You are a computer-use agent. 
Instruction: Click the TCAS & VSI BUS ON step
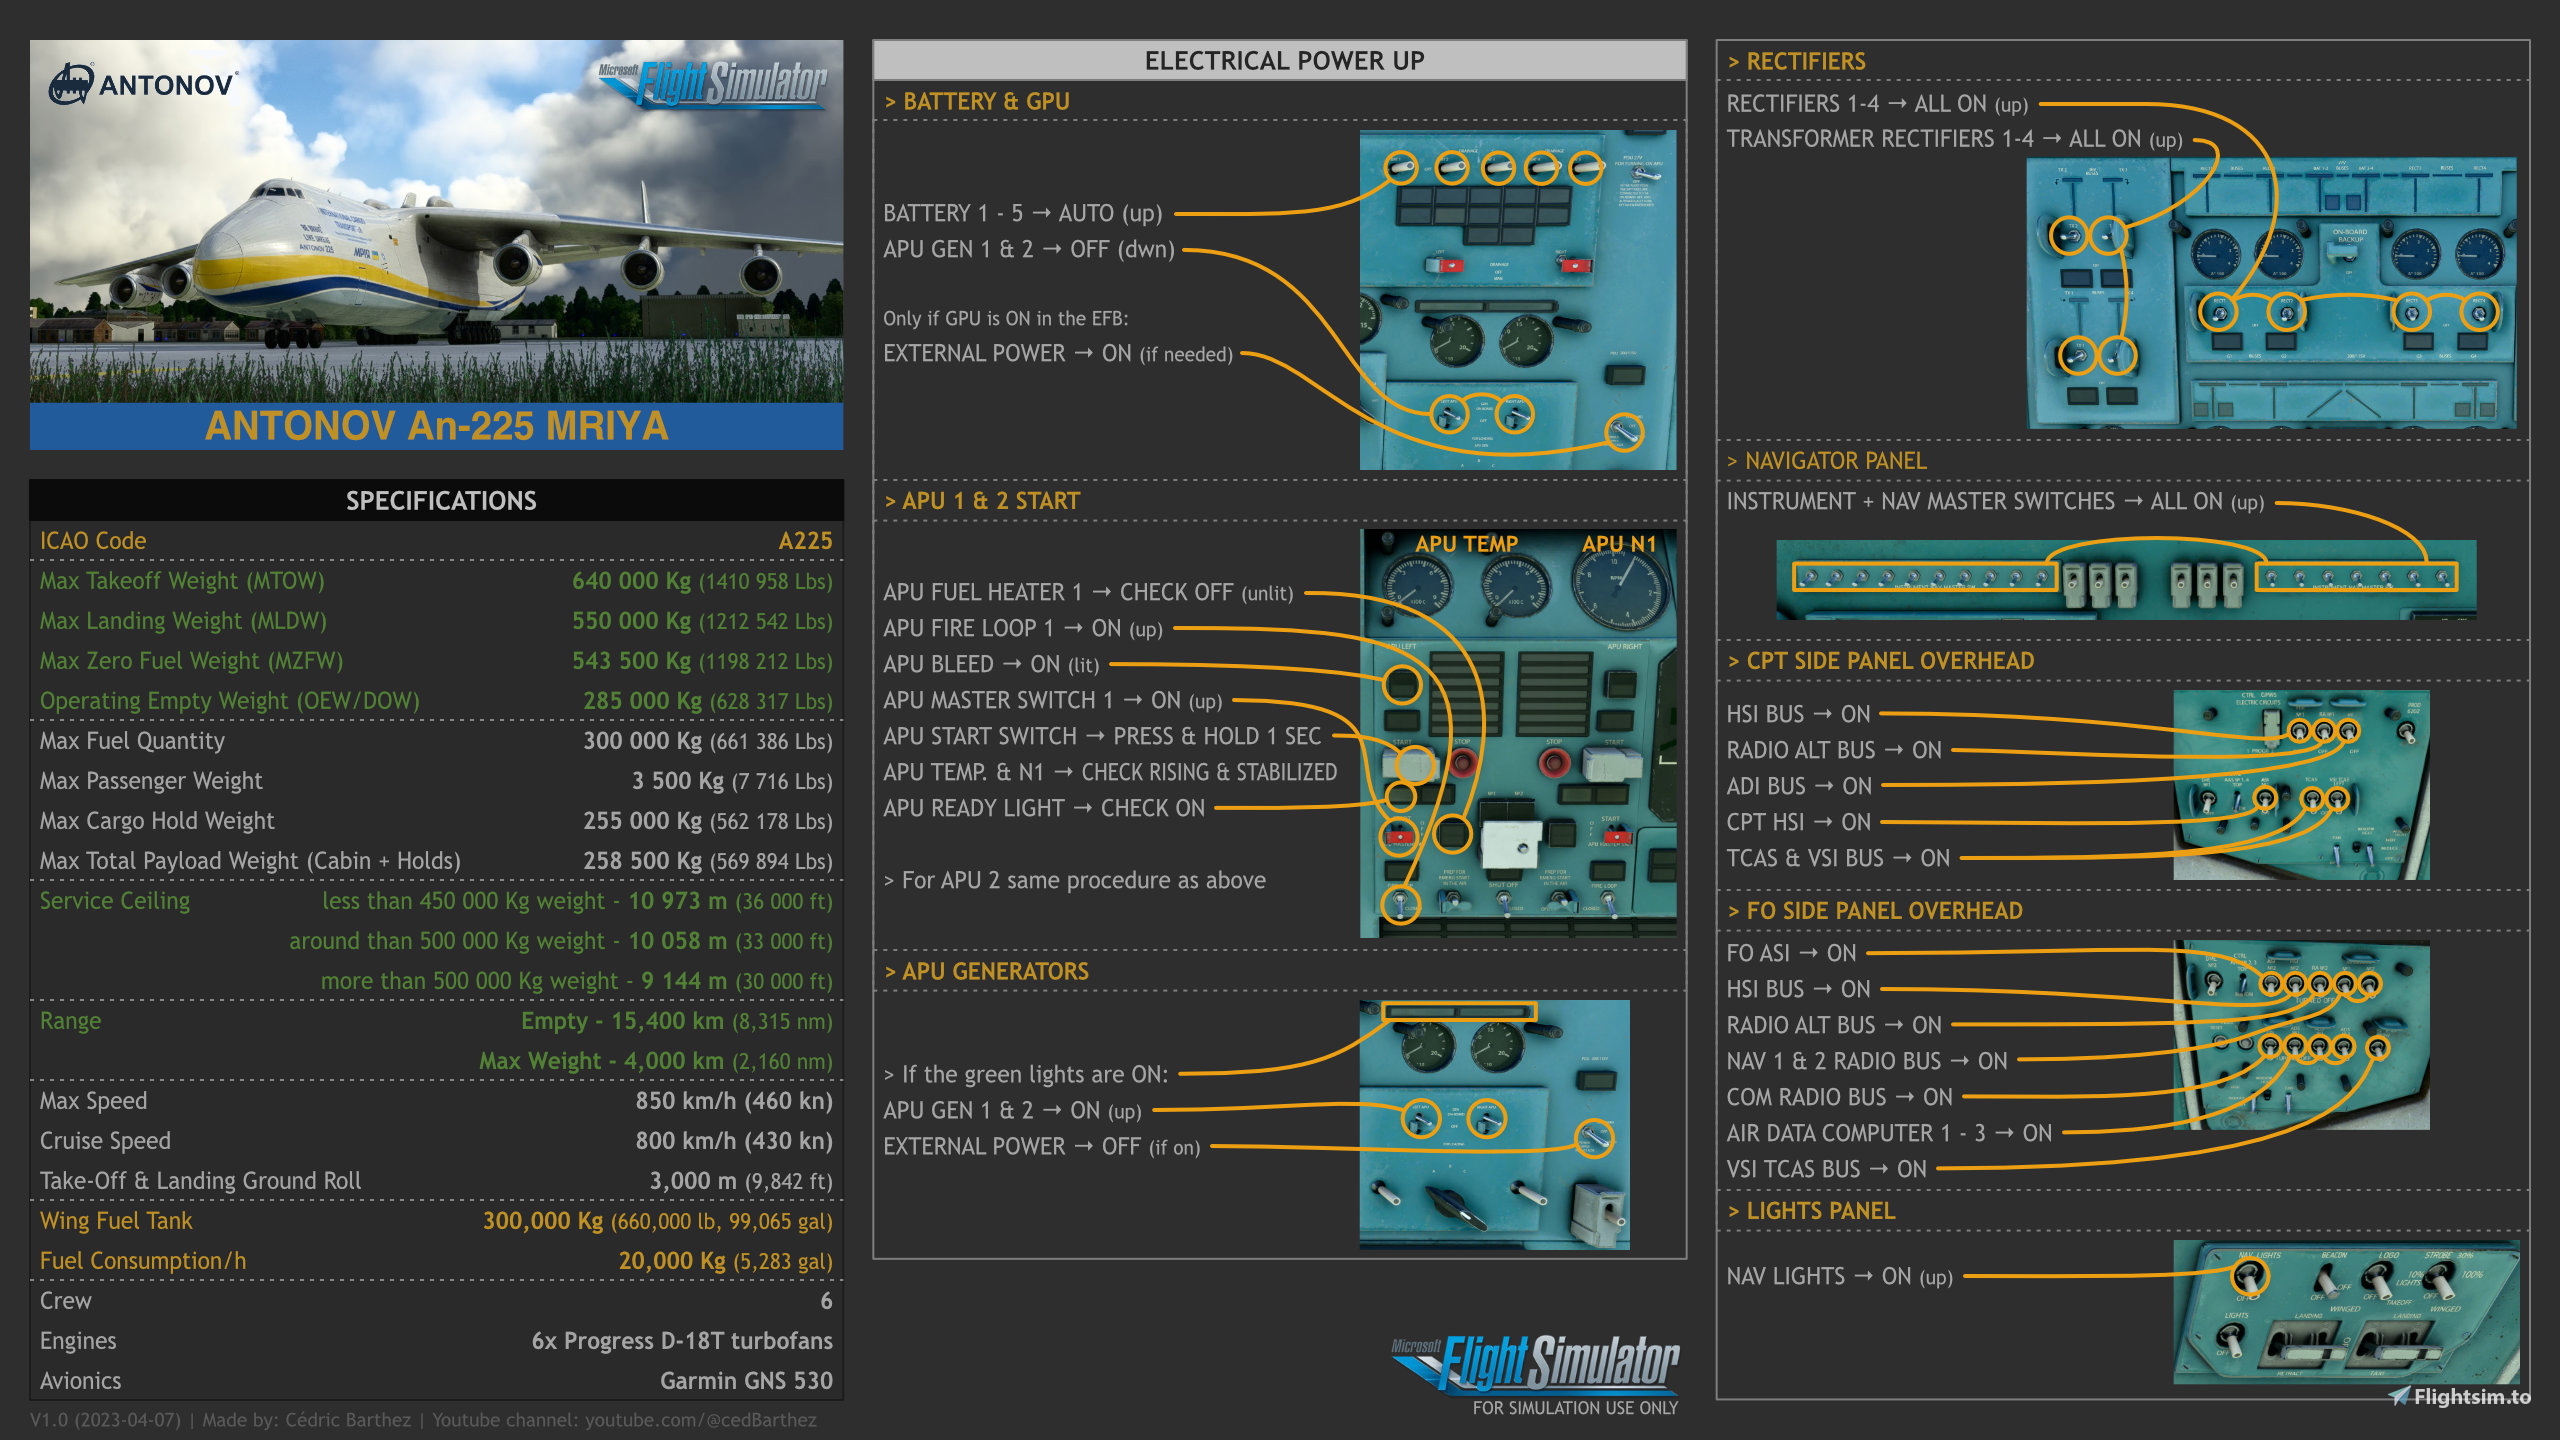(x=1839, y=858)
